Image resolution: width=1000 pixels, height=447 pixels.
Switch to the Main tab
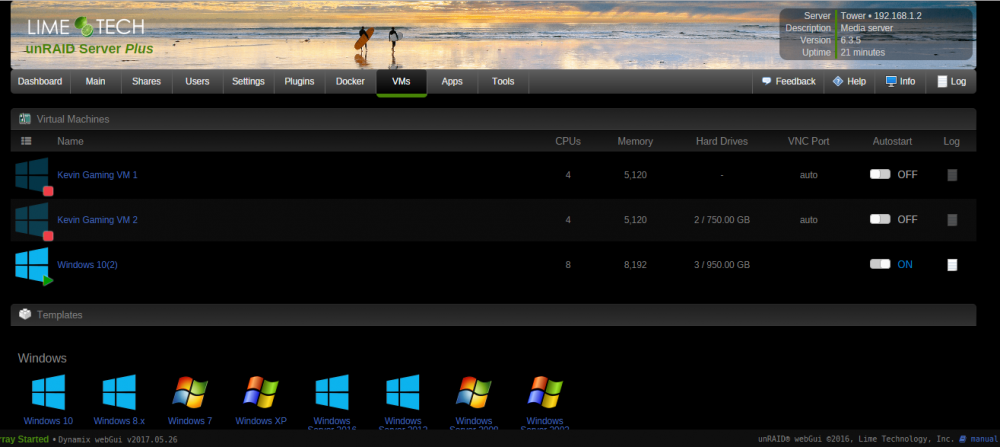tap(96, 82)
